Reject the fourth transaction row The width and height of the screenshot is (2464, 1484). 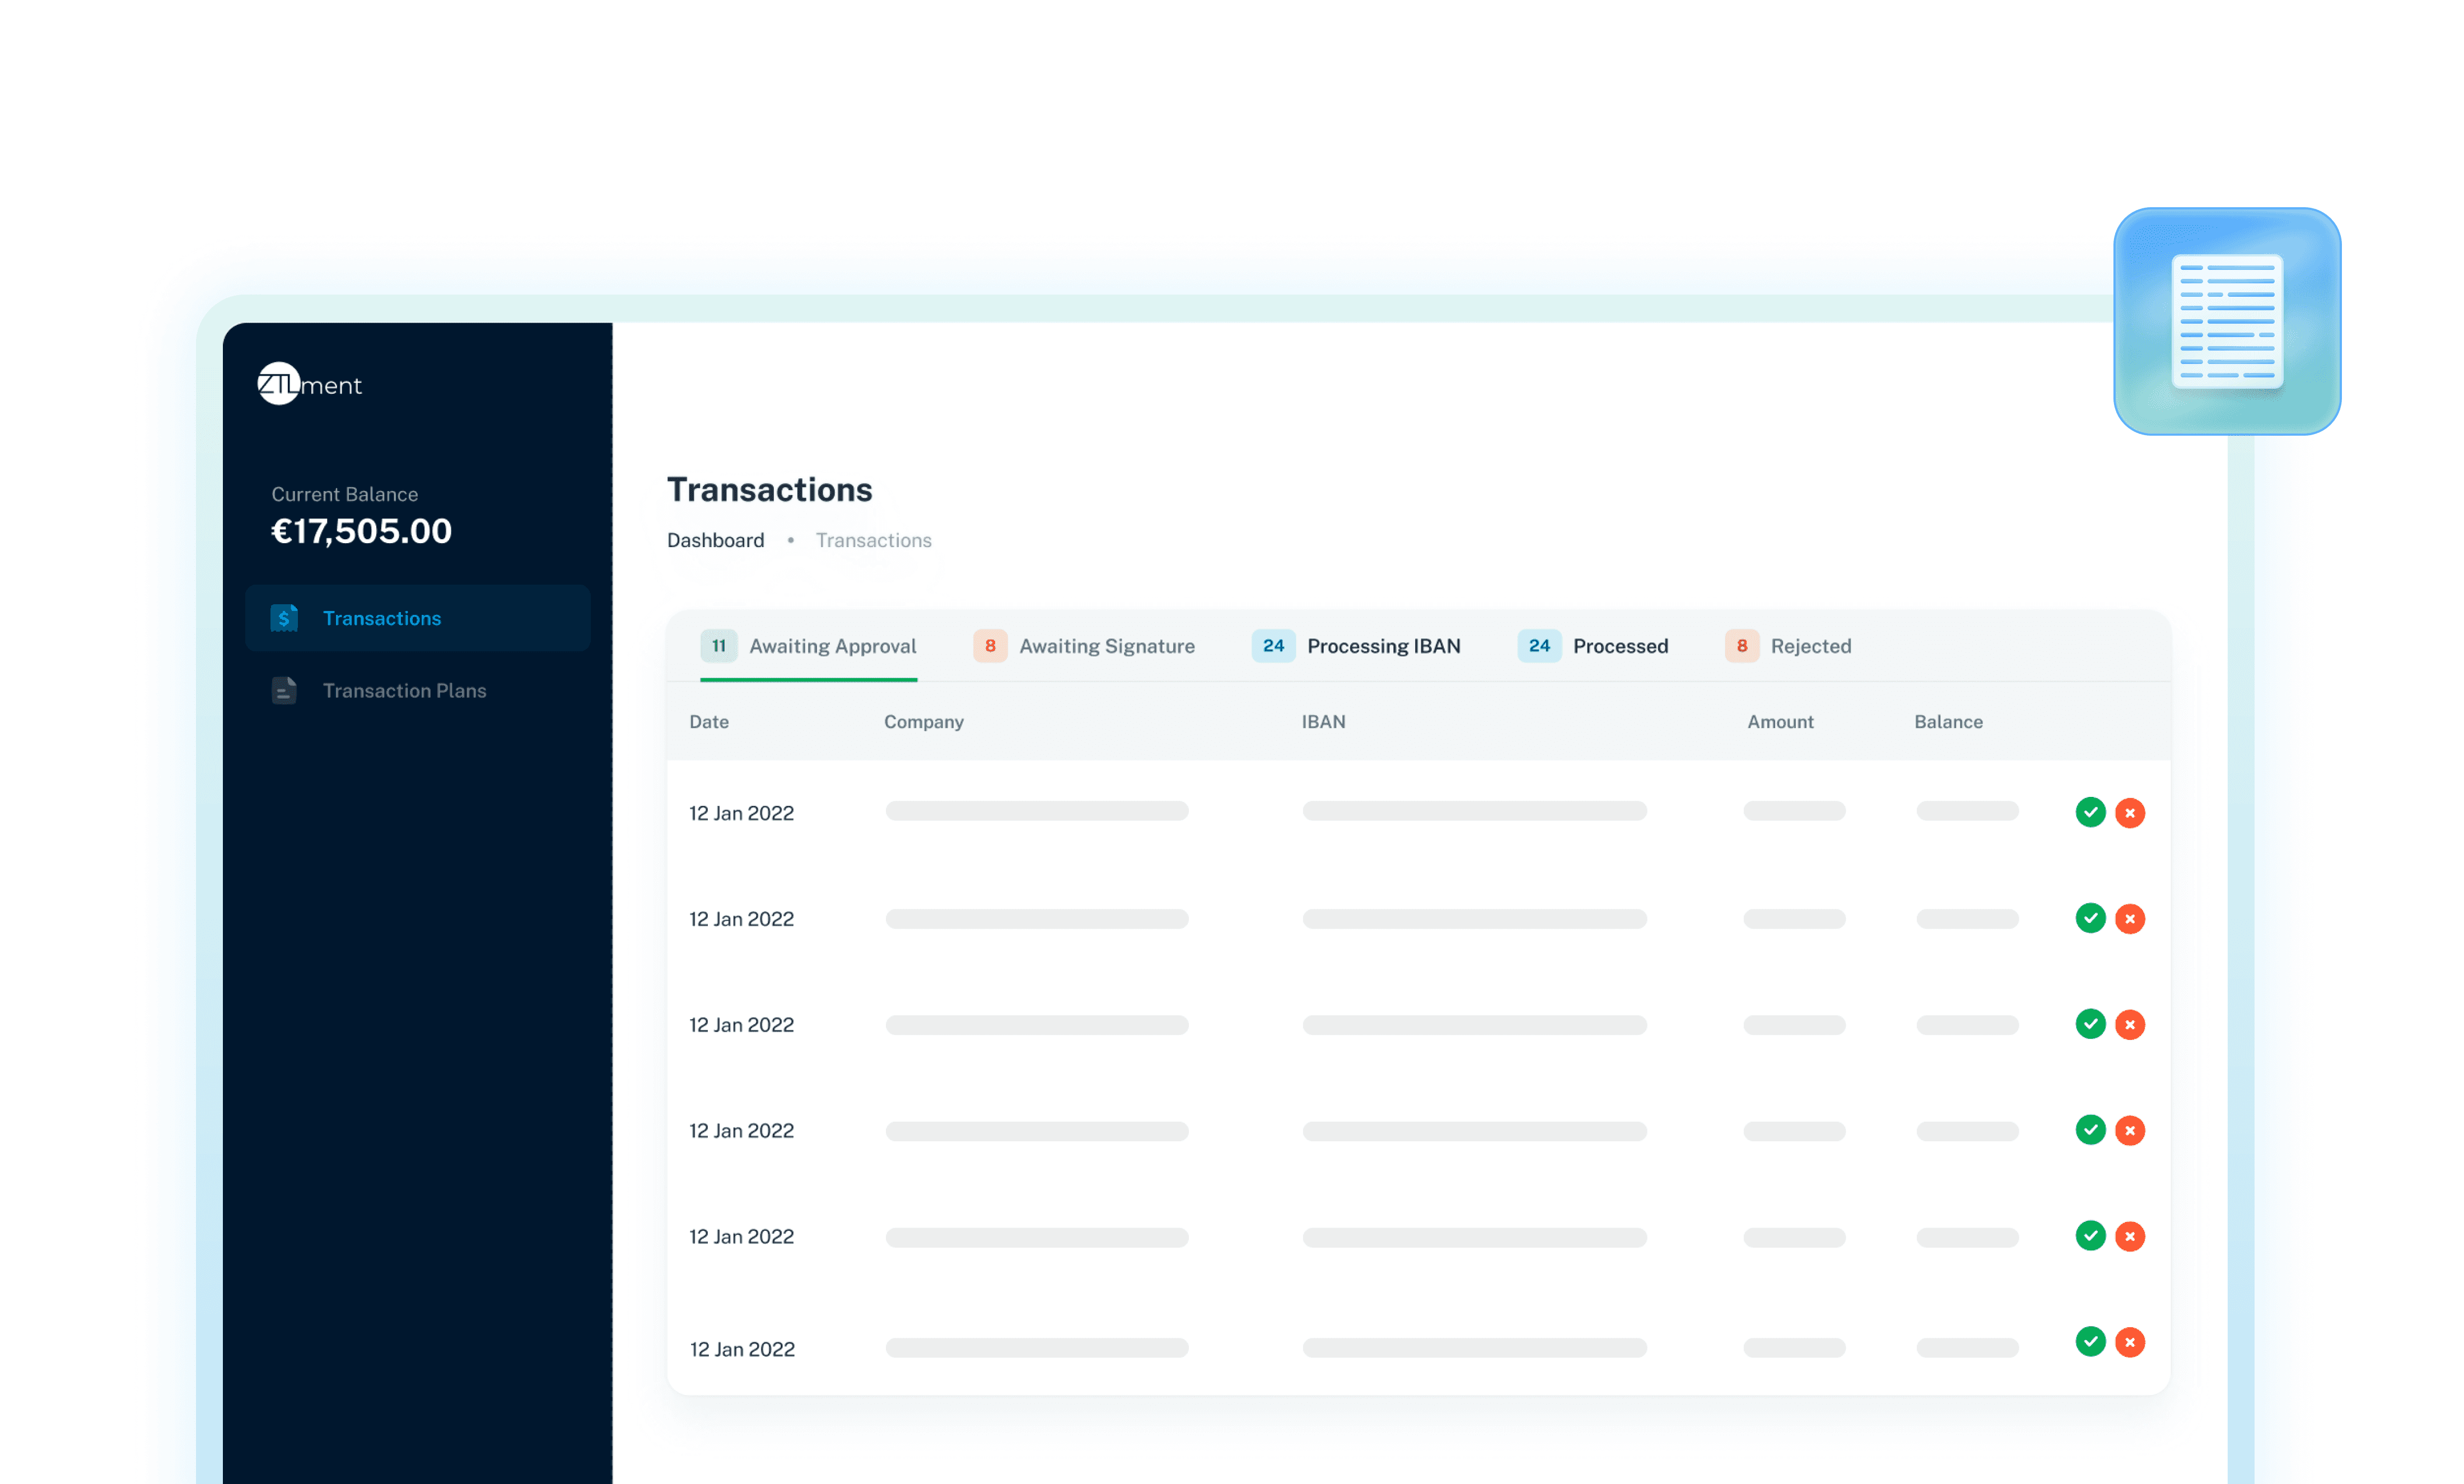coord(2130,1131)
